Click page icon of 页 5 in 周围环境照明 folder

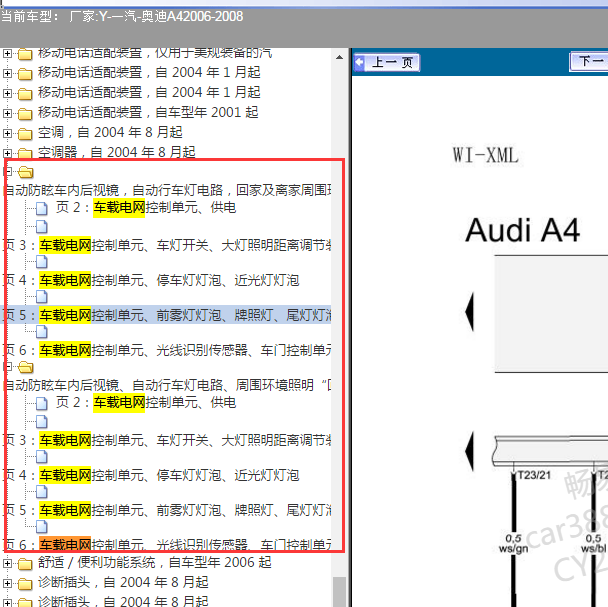pyautogui.click(x=42, y=492)
